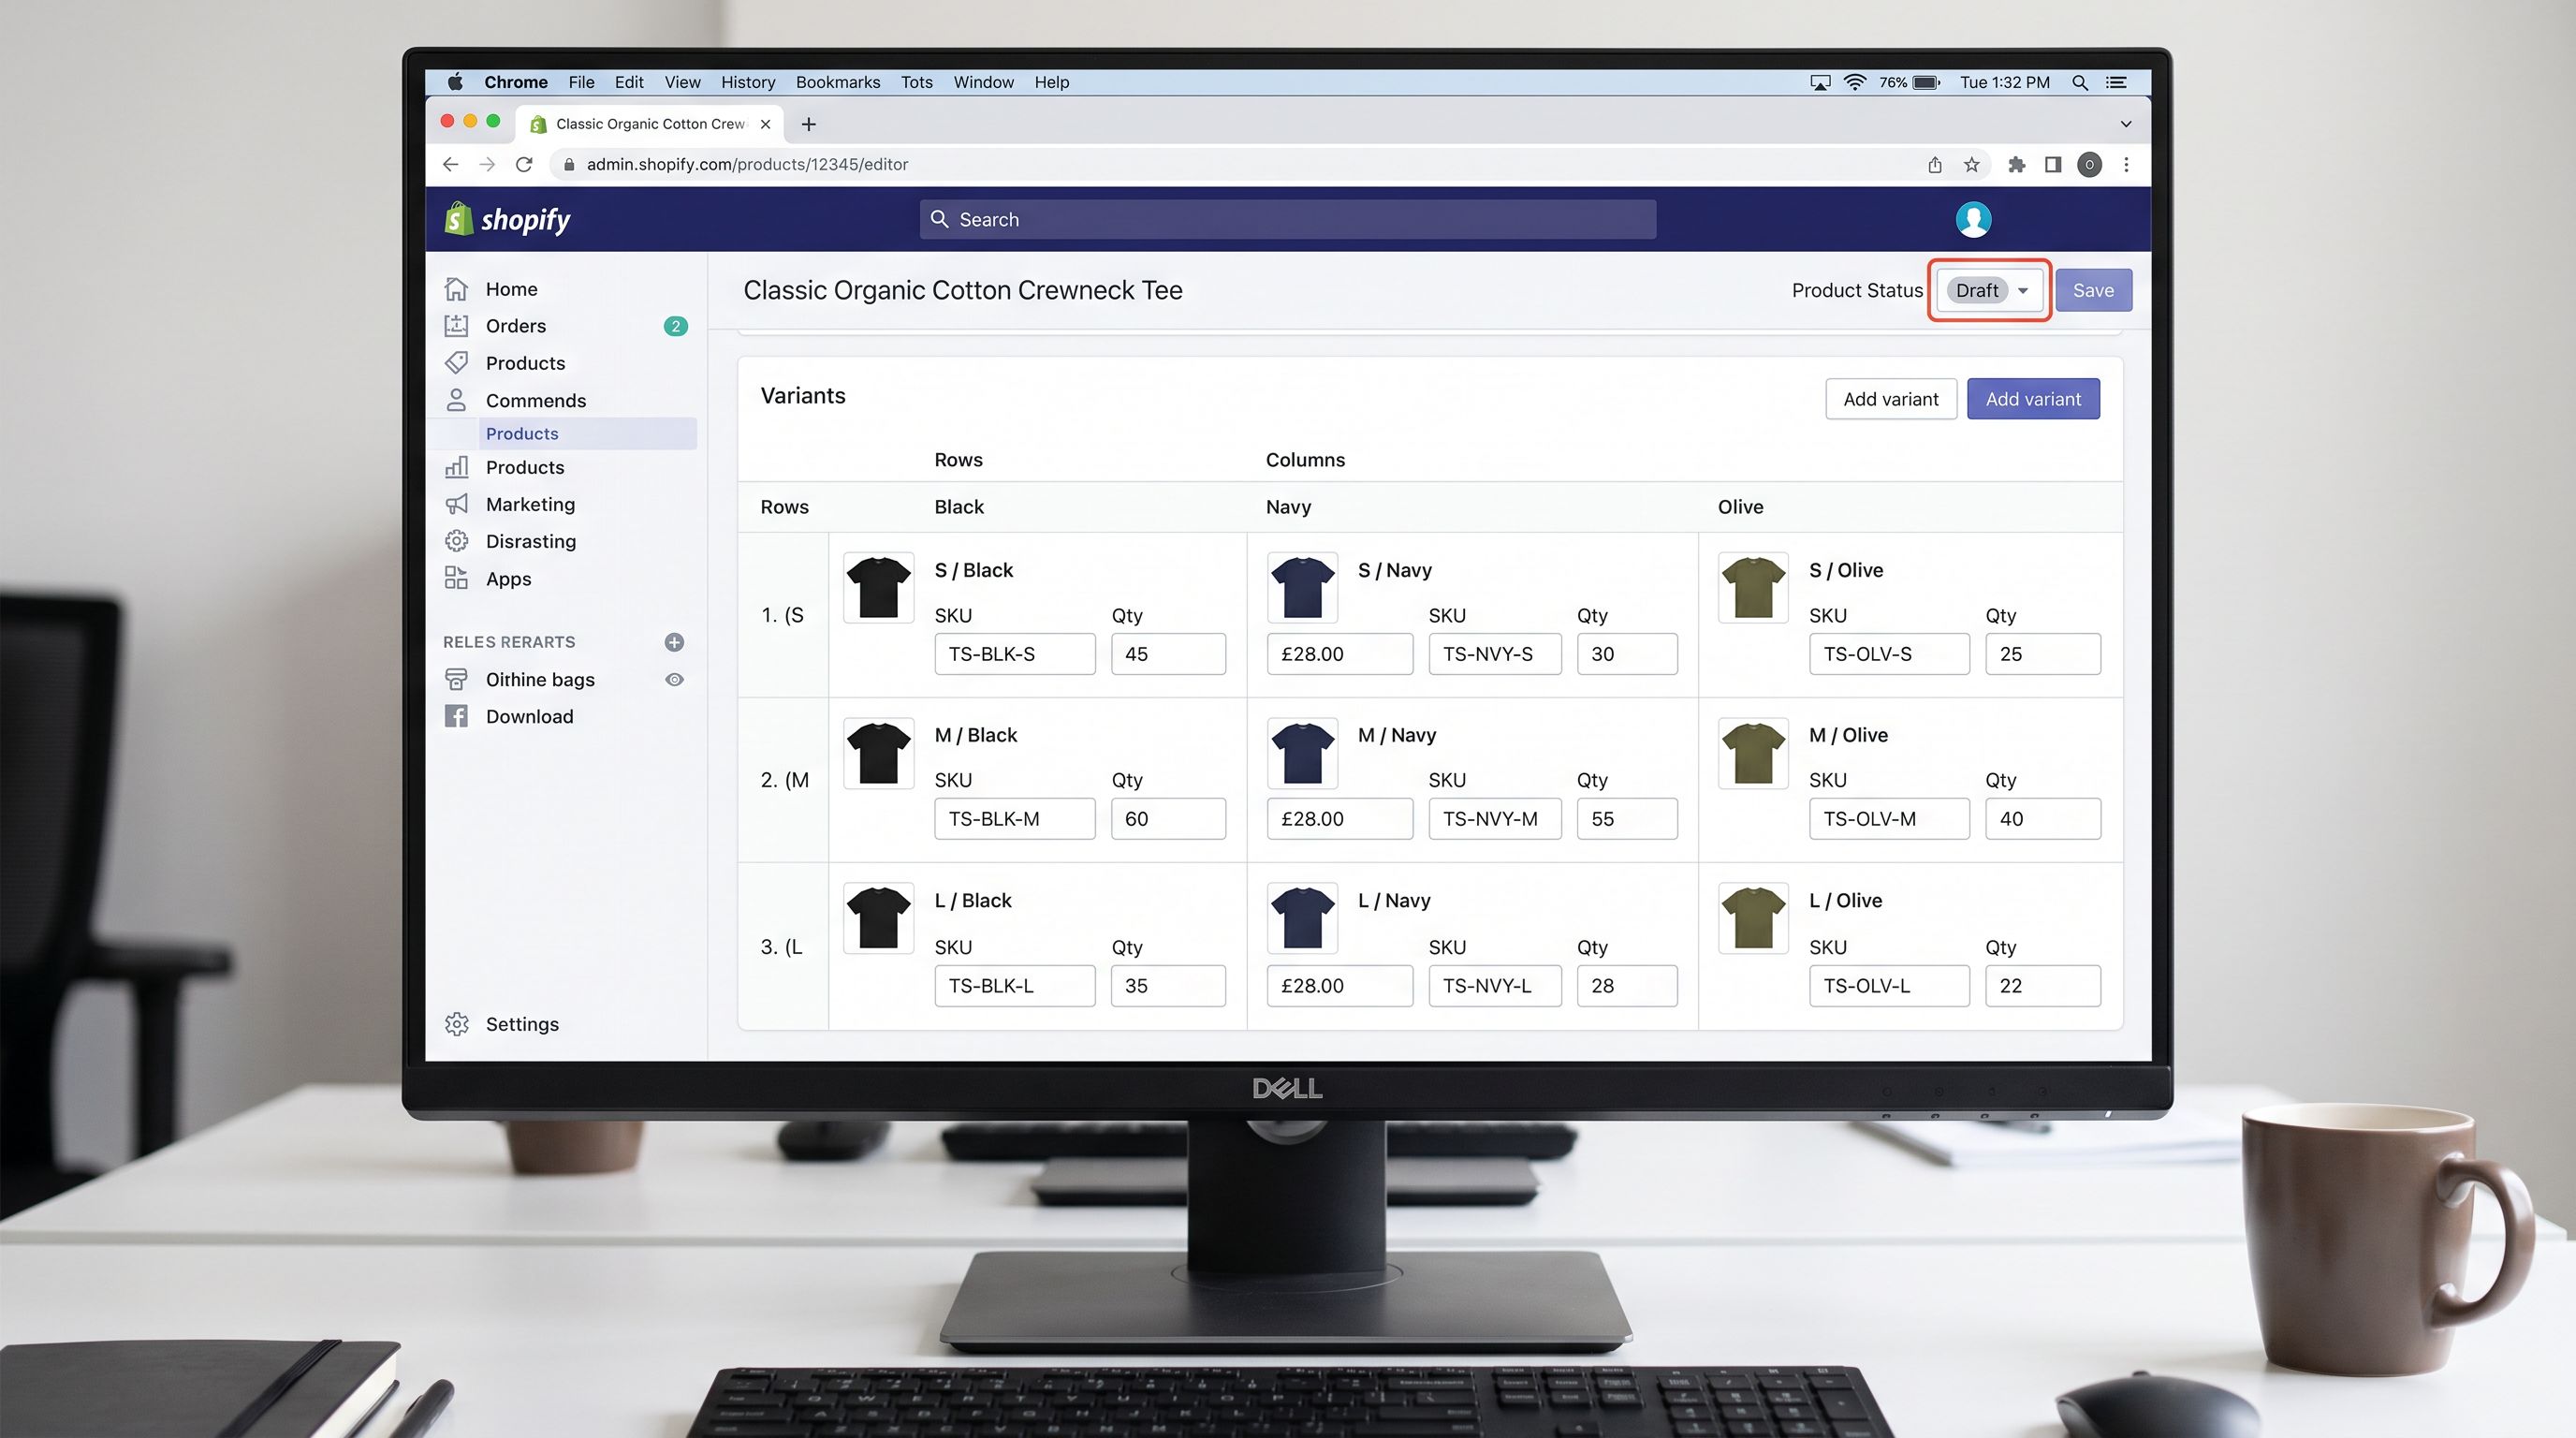The width and height of the screenshot is (2576, 1438).
Task: Edit the S / Black SKU field
Action: (1014, 654)
